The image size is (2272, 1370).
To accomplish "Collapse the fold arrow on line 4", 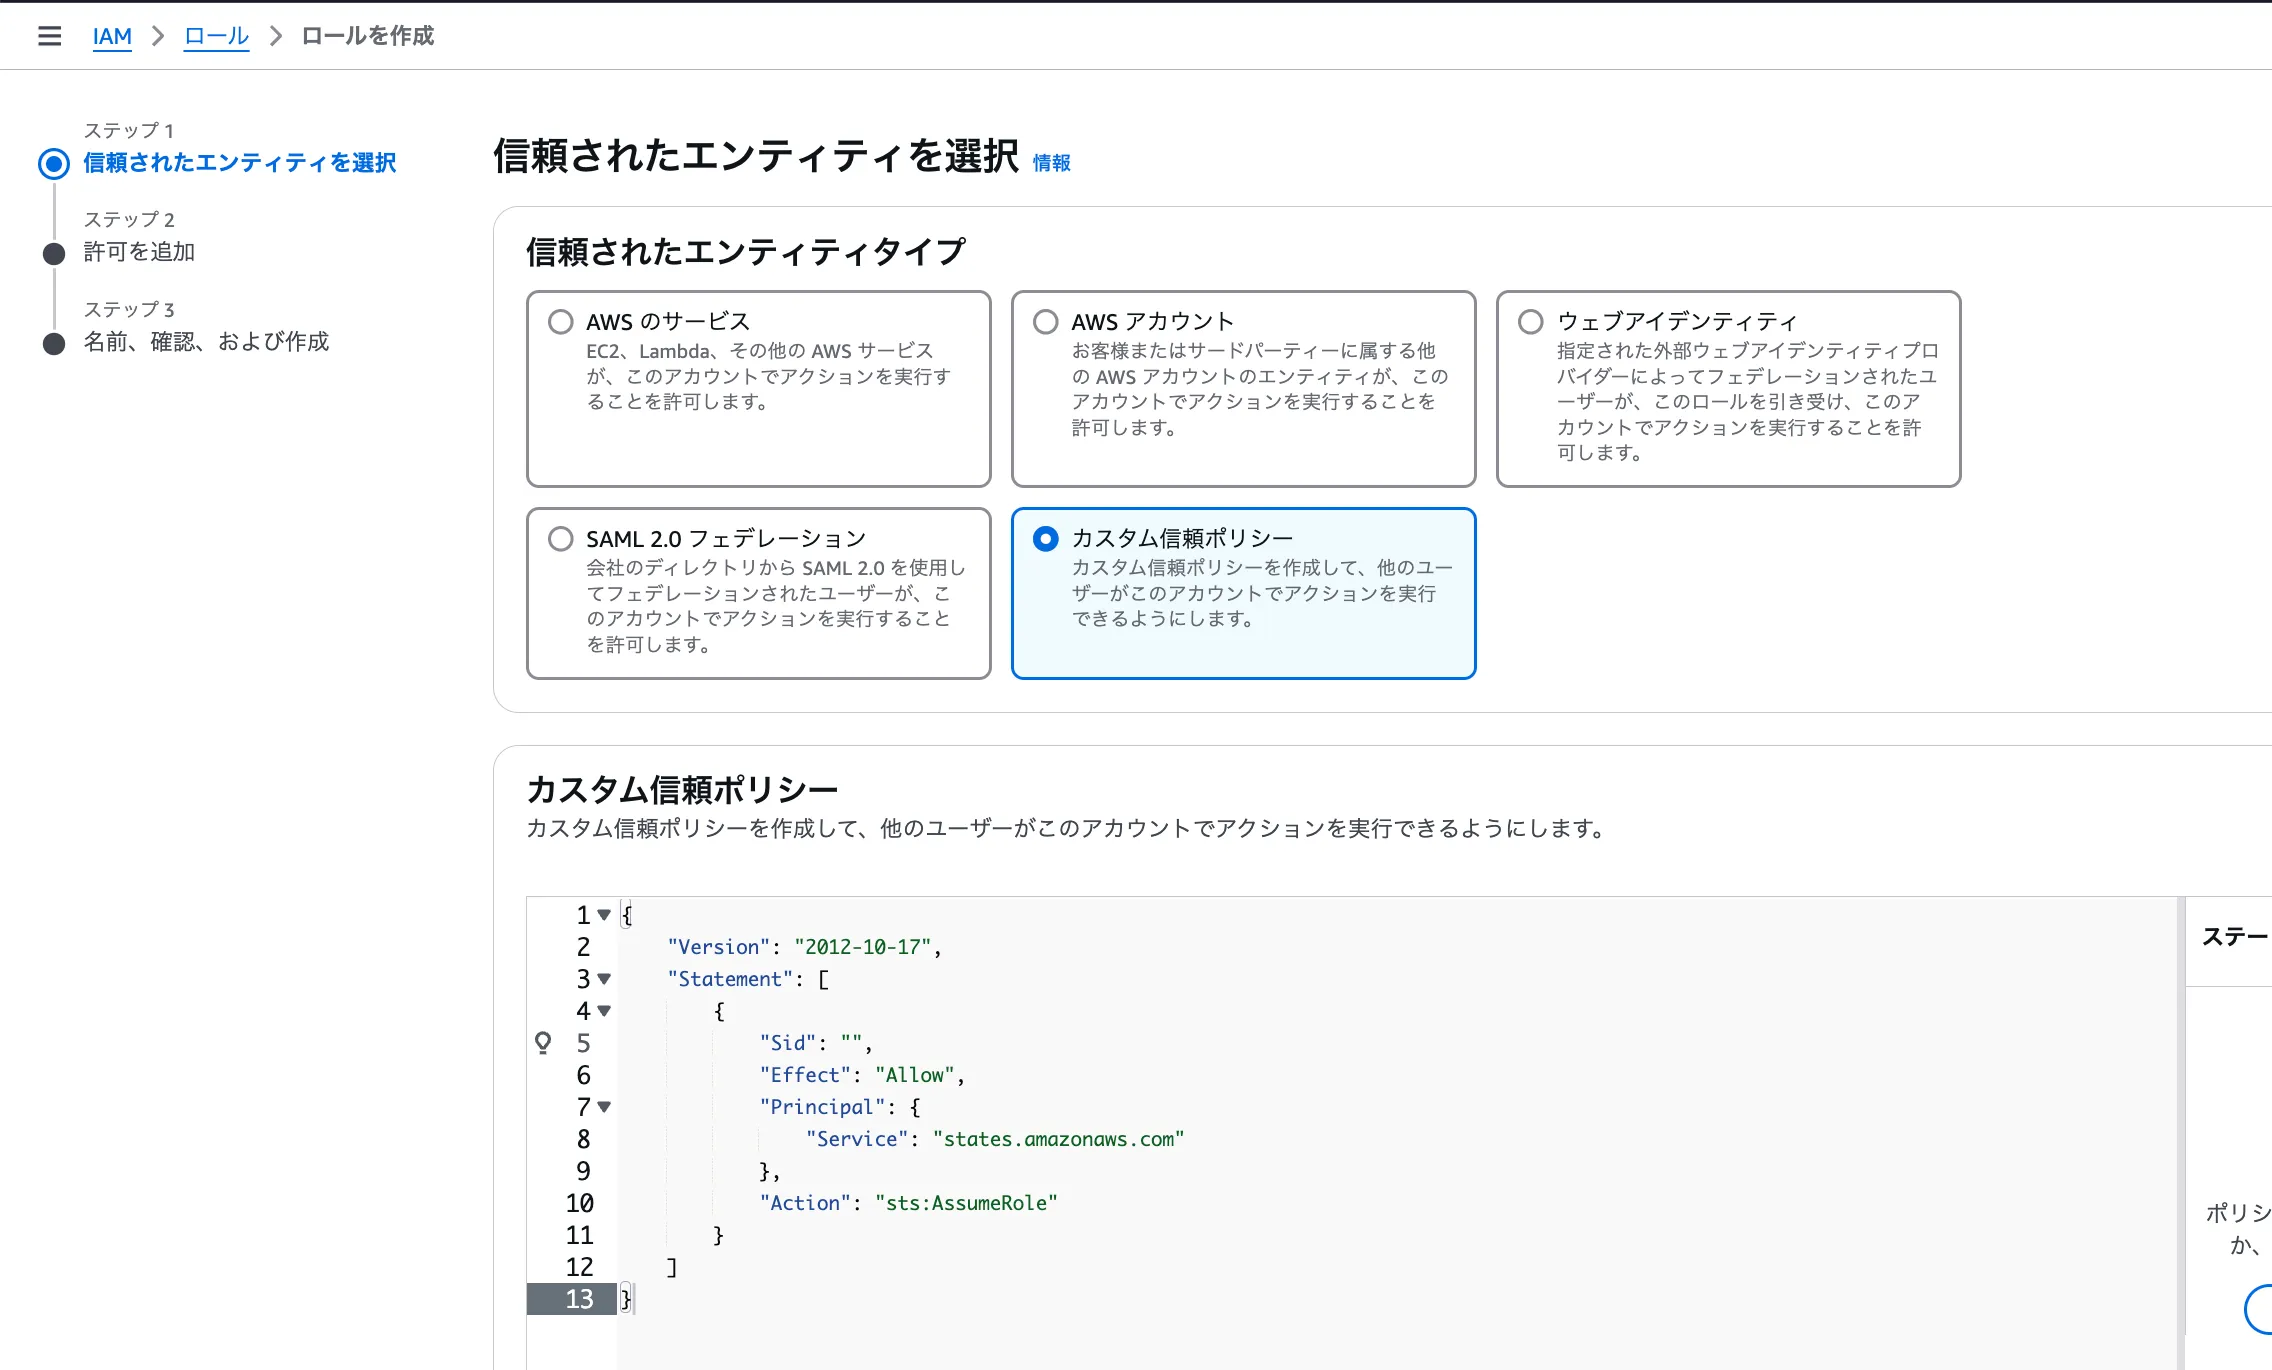I will point(604,1011).
